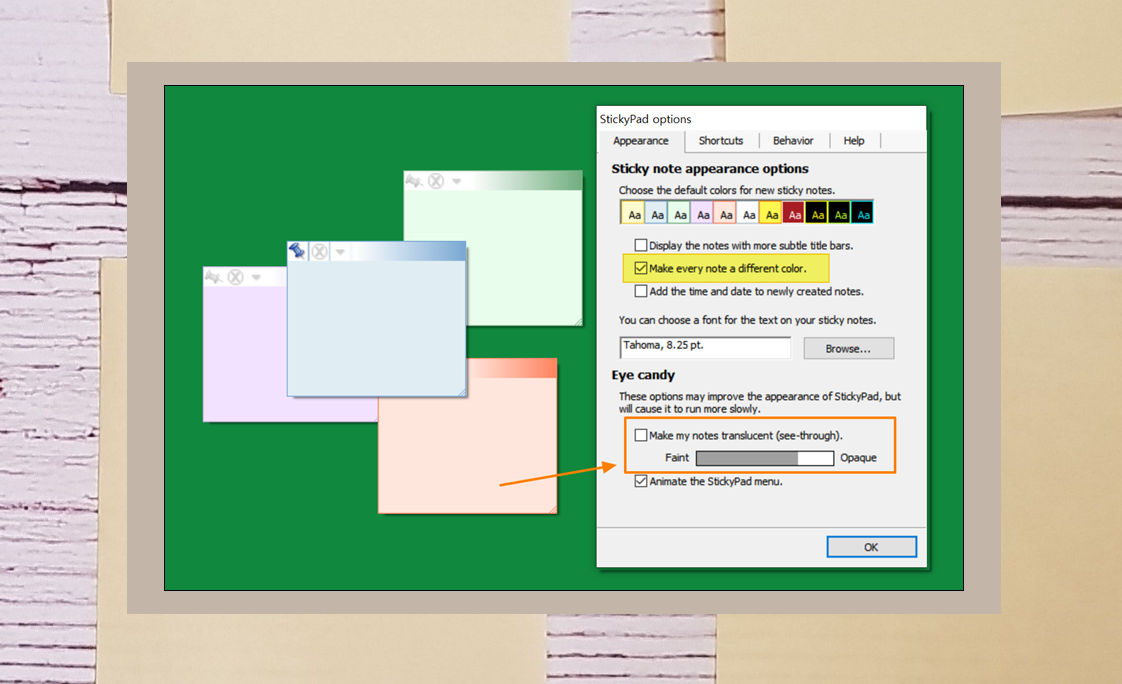Click Browse to choose a font
Viewport: 1122px width, 684px height.
pos(849,348)
